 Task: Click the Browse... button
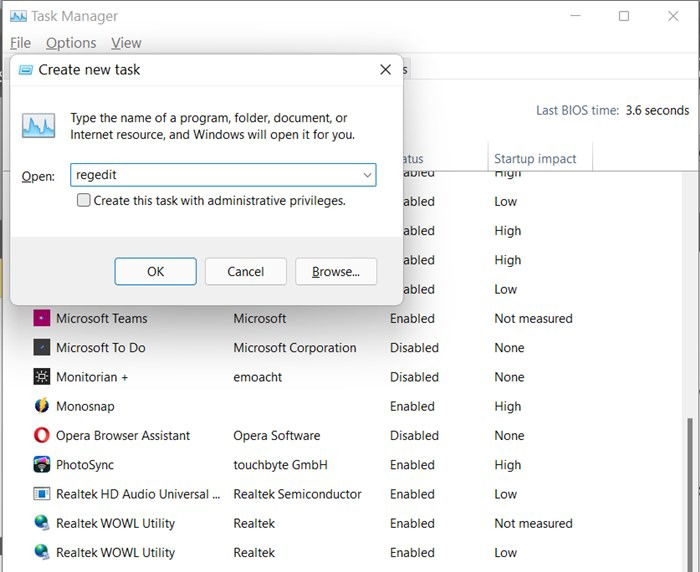336,271
